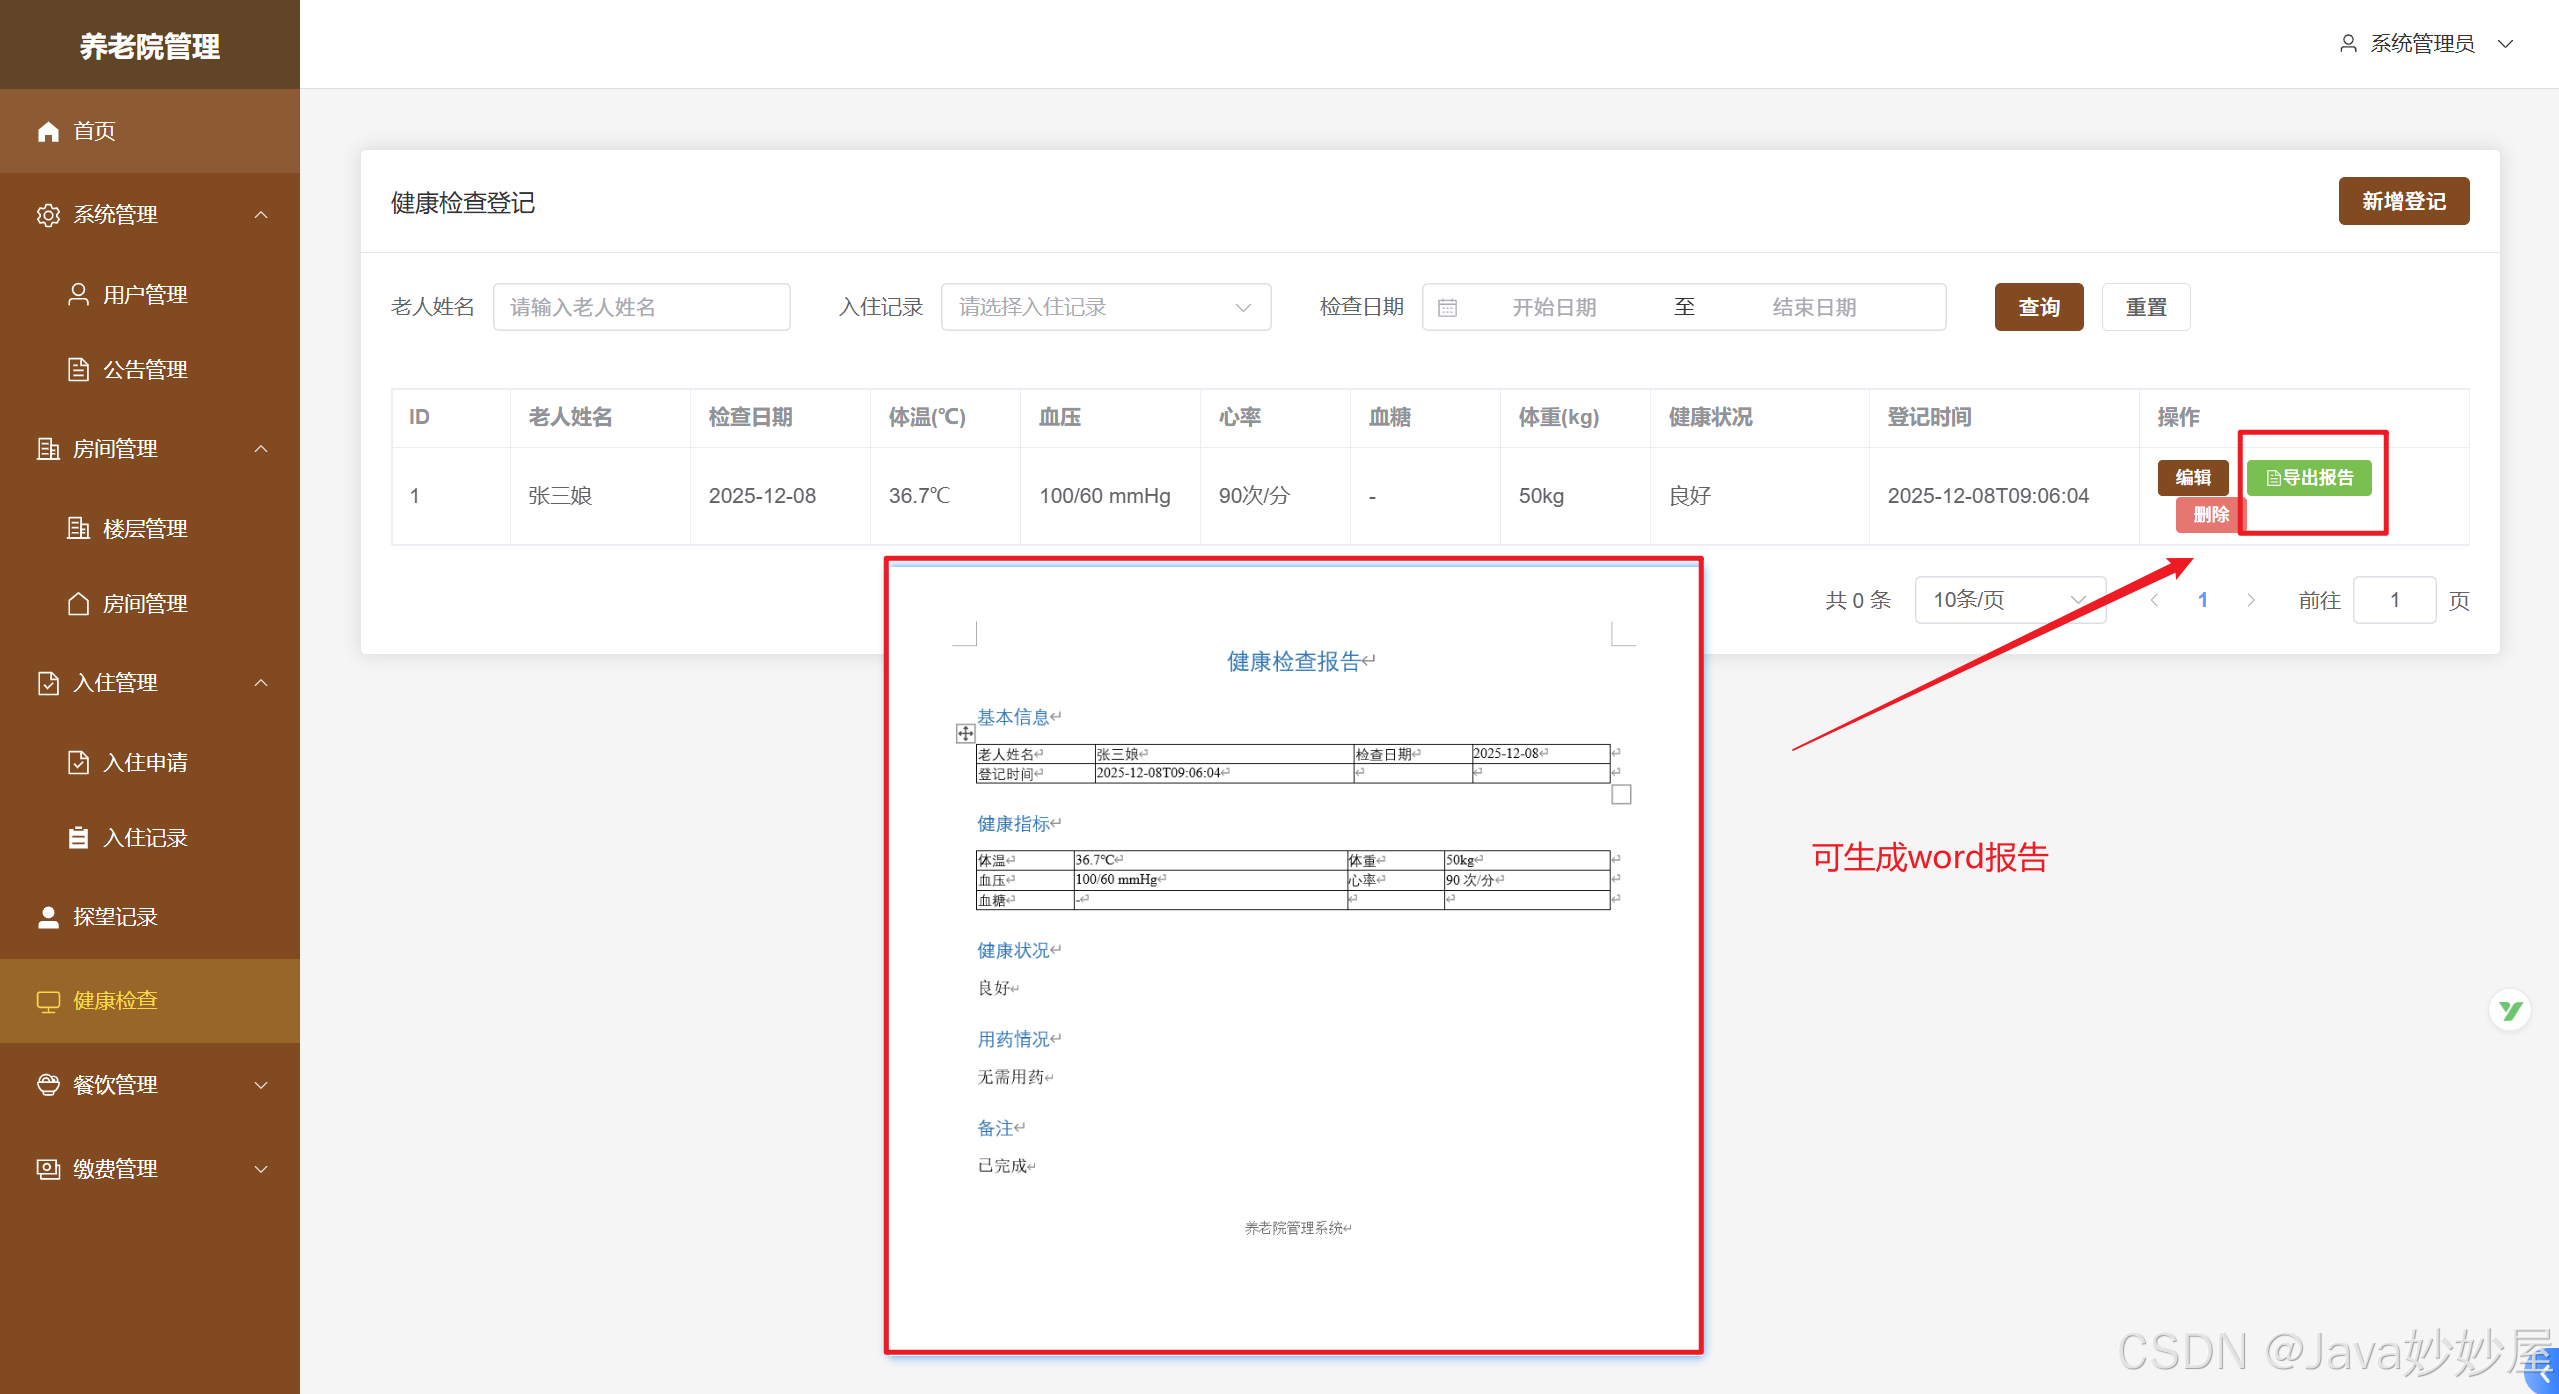Click the green 导出报告 button
This screenshot has width=2559, height=1394.
(x=2308, y=478)
